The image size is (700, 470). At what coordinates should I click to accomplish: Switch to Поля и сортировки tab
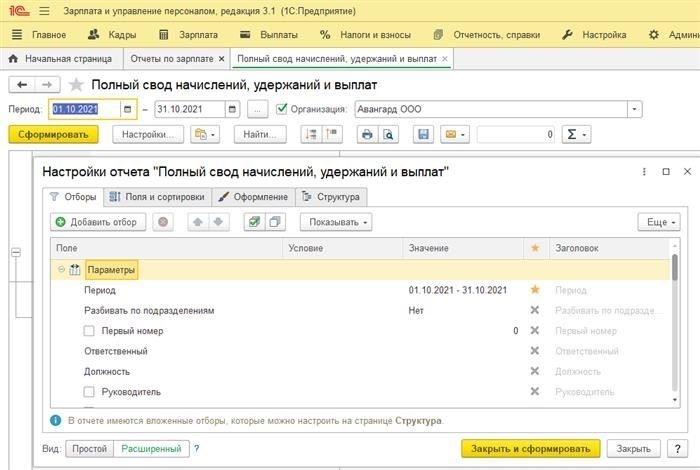[158, 197]
